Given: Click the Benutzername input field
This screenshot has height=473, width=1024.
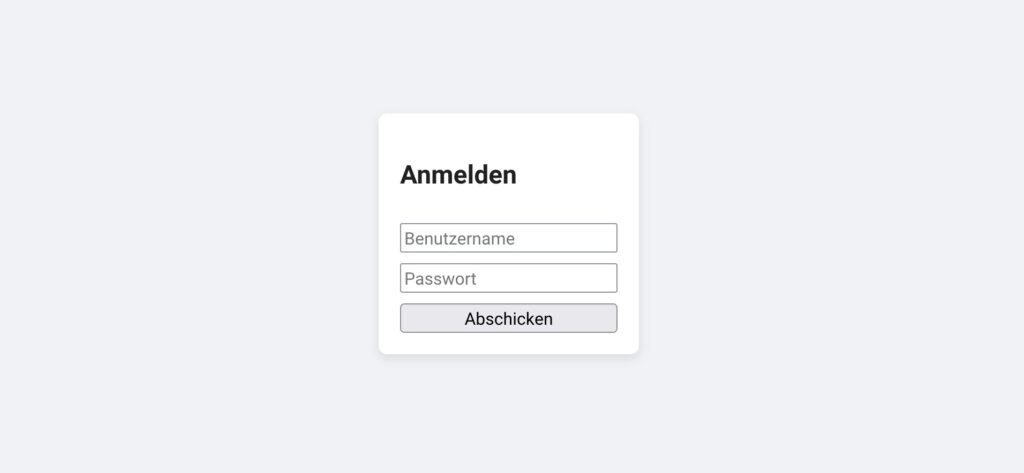Looking at the screenshot, I should click(x=508, y=238).
